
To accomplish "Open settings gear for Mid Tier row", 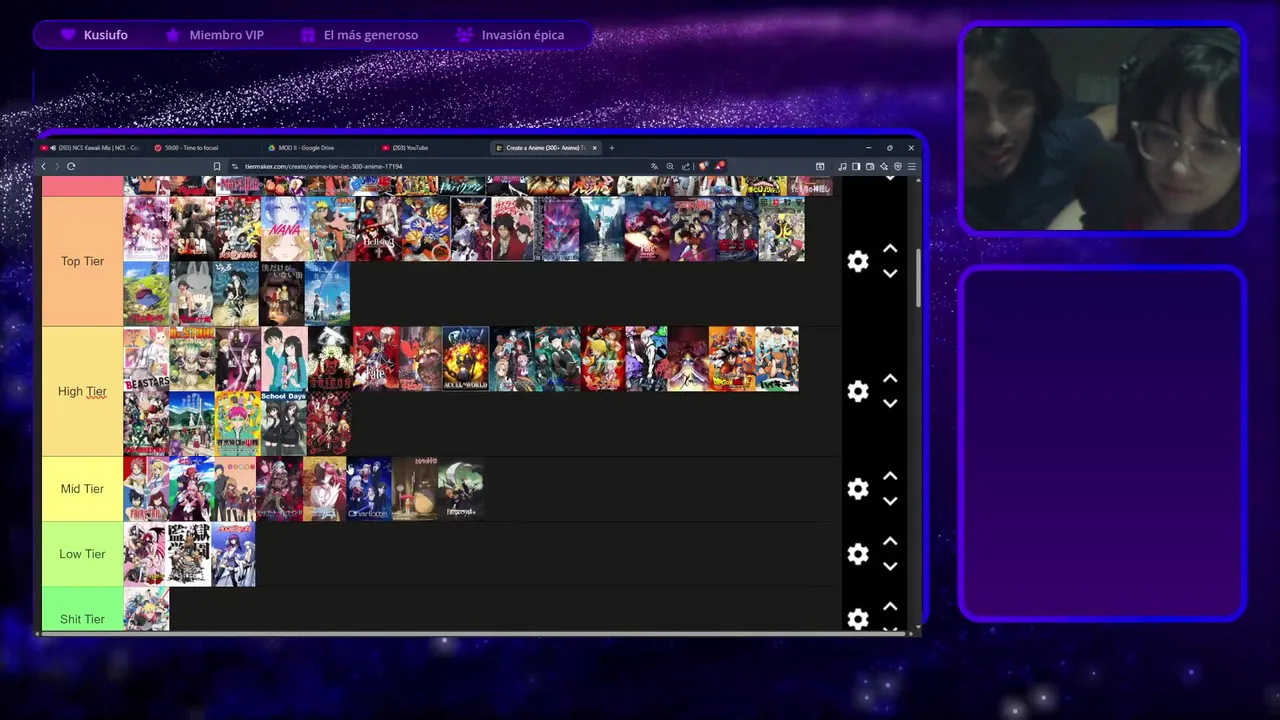I will [x=858, y=489].
